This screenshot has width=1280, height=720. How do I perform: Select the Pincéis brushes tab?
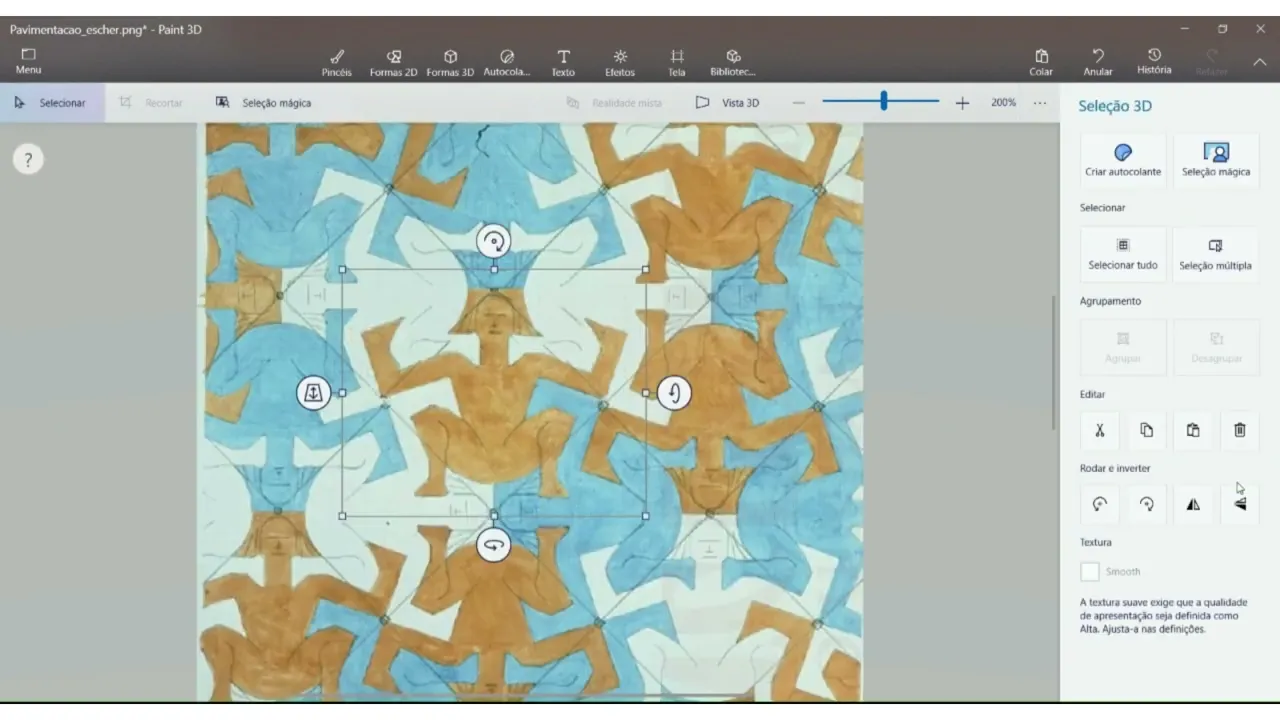click(337, 63)
